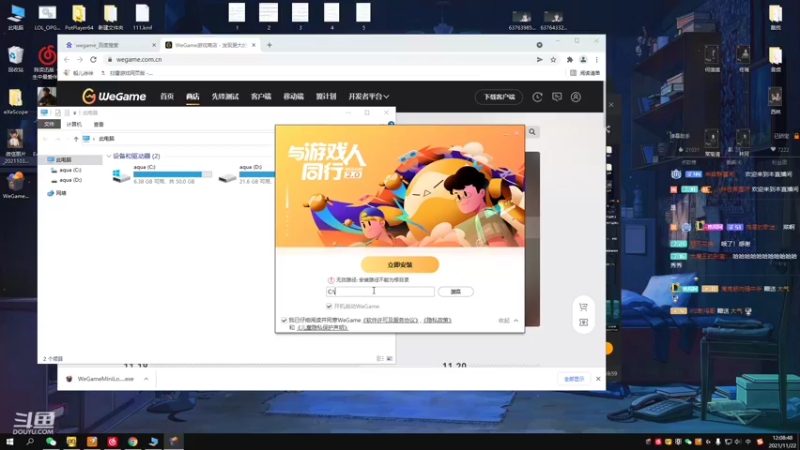Click the WeGame logo on the website
Viewport: 800px width, 450px height.
point(114,96)
